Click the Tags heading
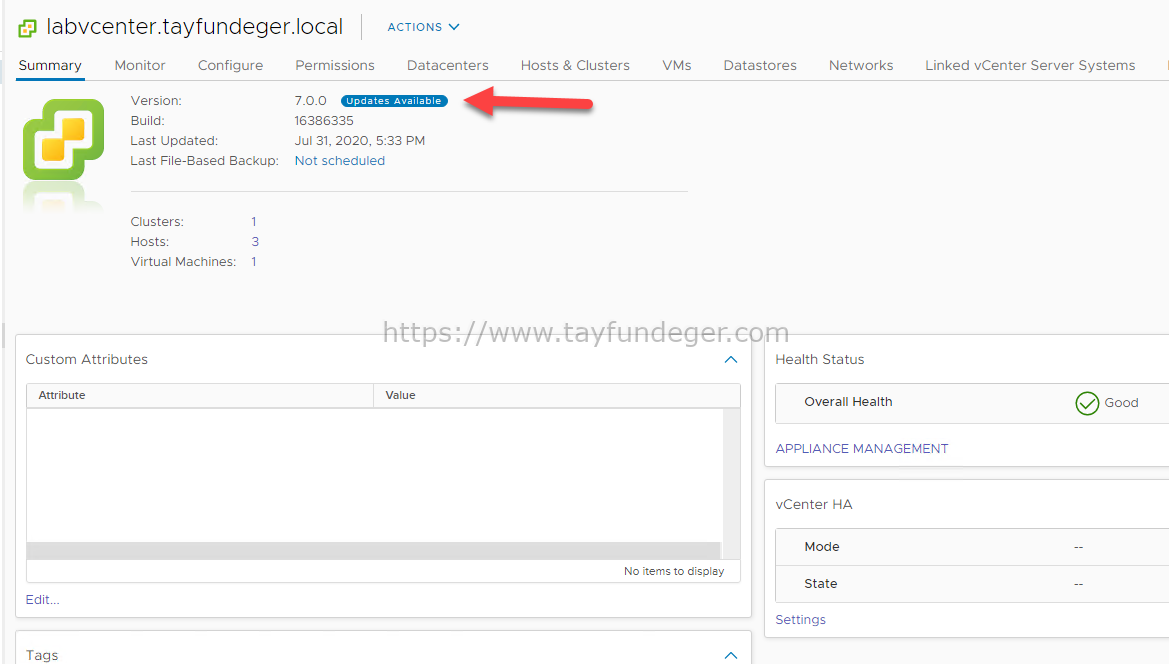This screenshot has width=1169, height=664. [x=42, y=655]
